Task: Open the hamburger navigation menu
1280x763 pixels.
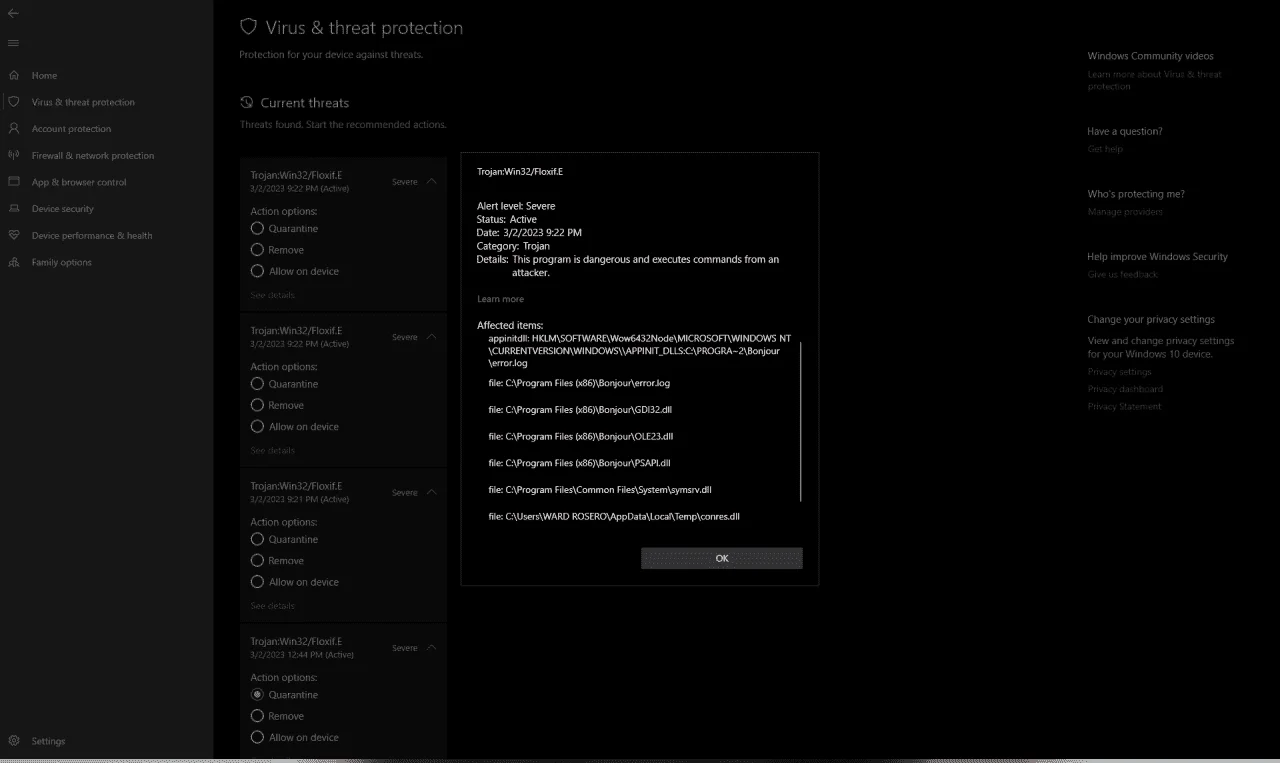Action: tap(13, 43)
